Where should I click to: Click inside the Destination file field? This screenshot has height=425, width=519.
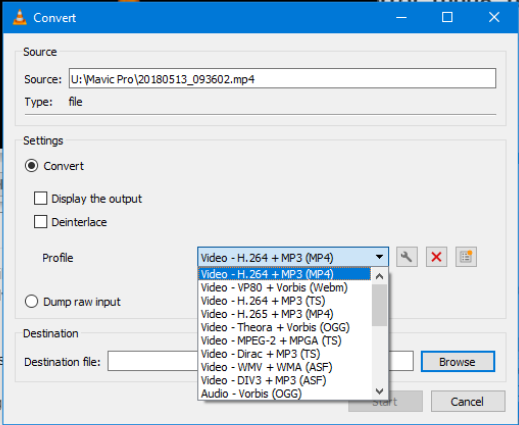pyautogui.click(x=260, y=361)
